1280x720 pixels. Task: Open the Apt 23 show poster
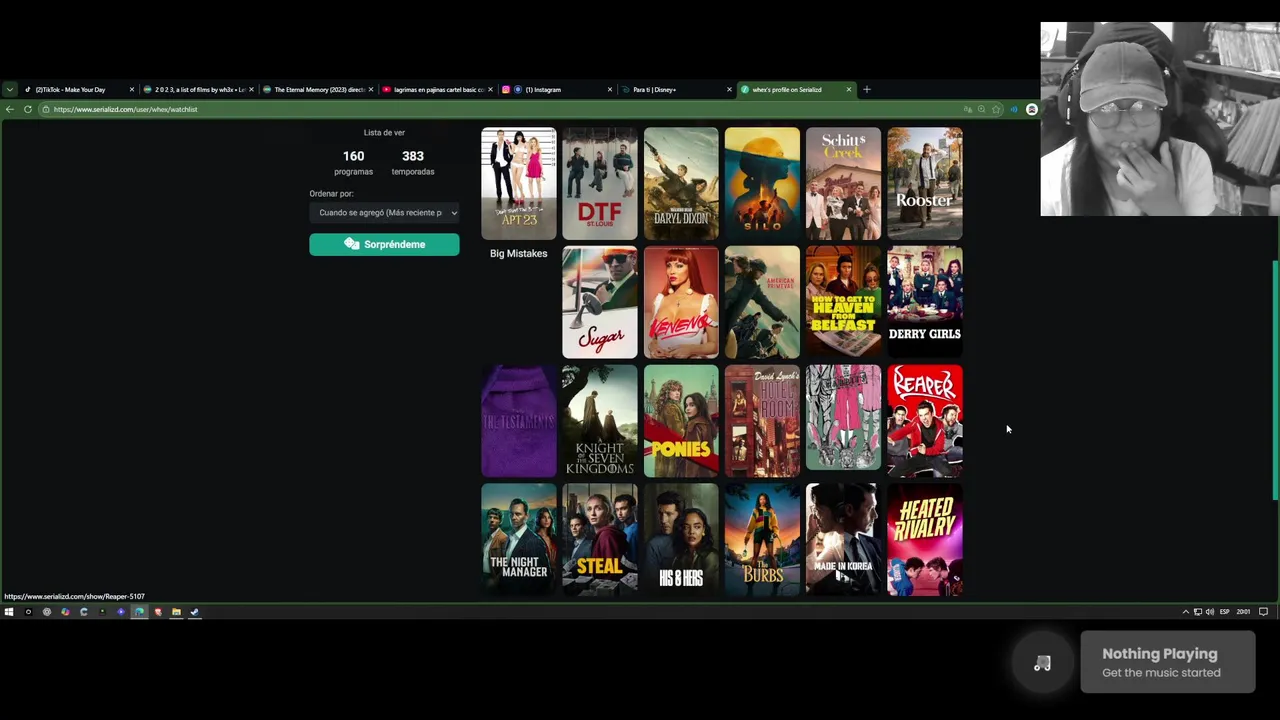tap(518, 183)
